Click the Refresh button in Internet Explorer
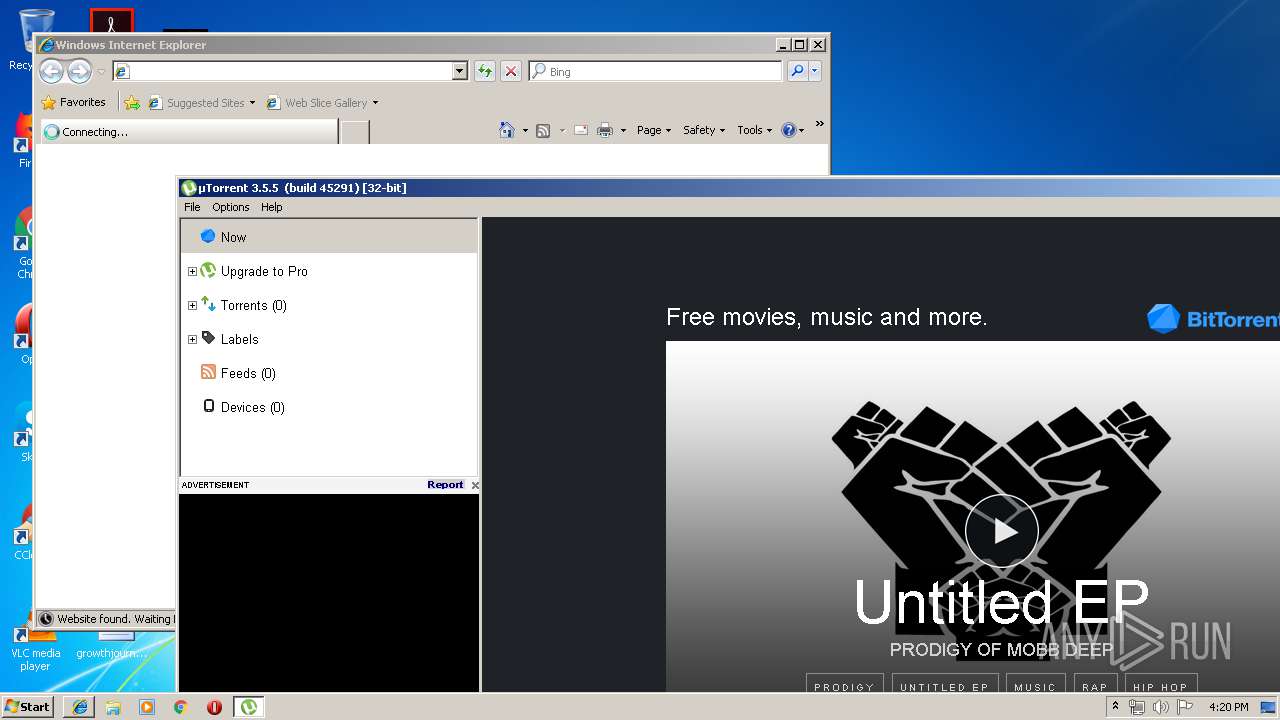This screenshot has width=1280, height=720. click(x=485, y=71)
